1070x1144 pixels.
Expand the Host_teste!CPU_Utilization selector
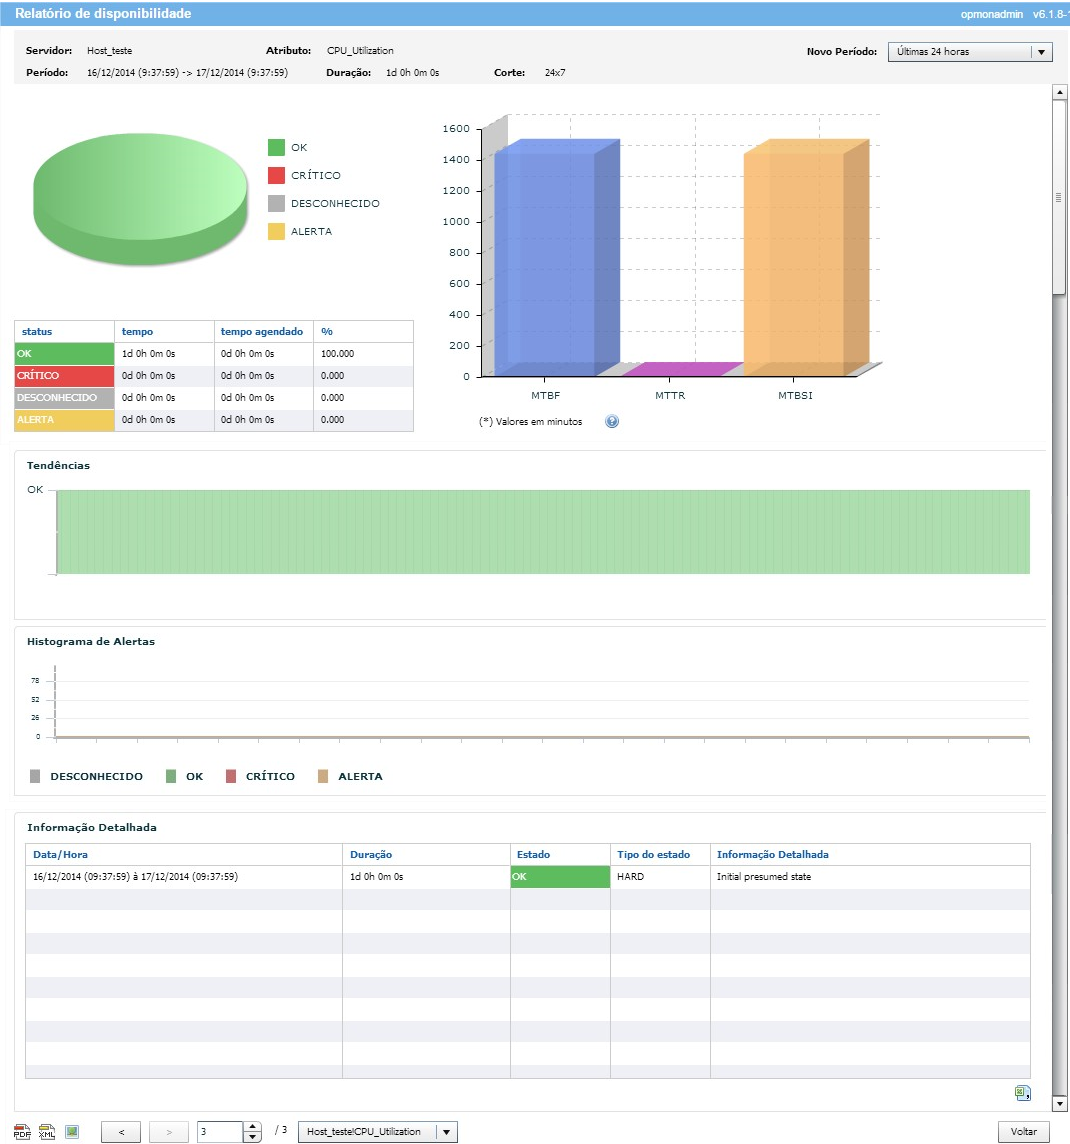click(447, 1132)
